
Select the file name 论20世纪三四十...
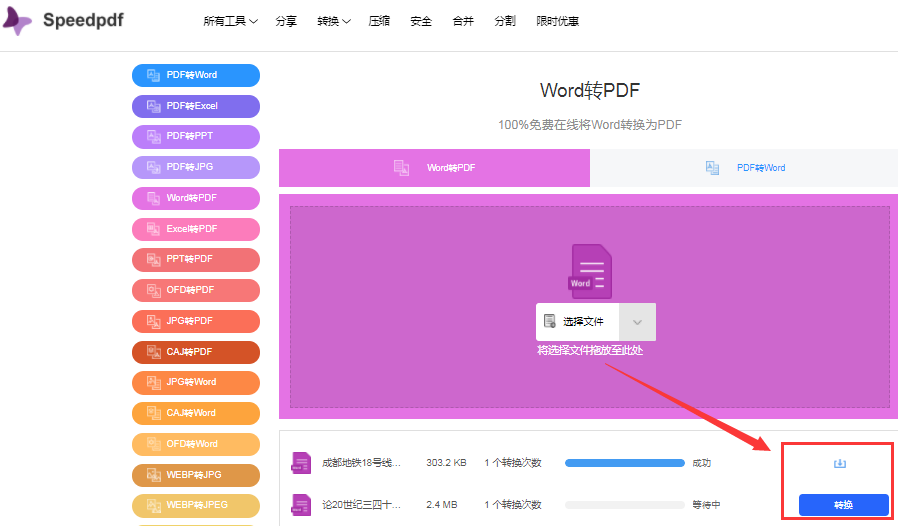tap(361, 505)
